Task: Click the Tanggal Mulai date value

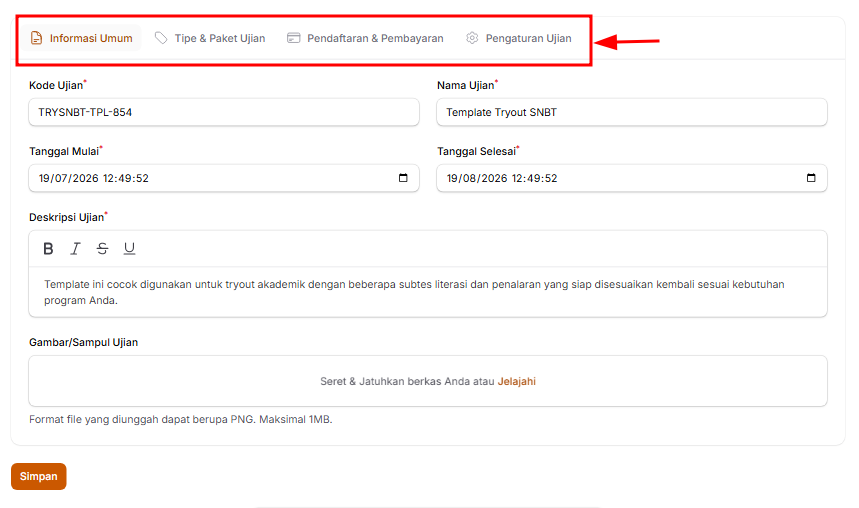Action: coord(94,178)
